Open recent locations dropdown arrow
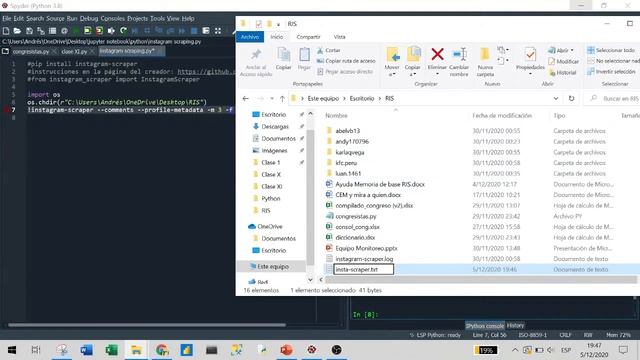640x360 pixels. point(272,98)
